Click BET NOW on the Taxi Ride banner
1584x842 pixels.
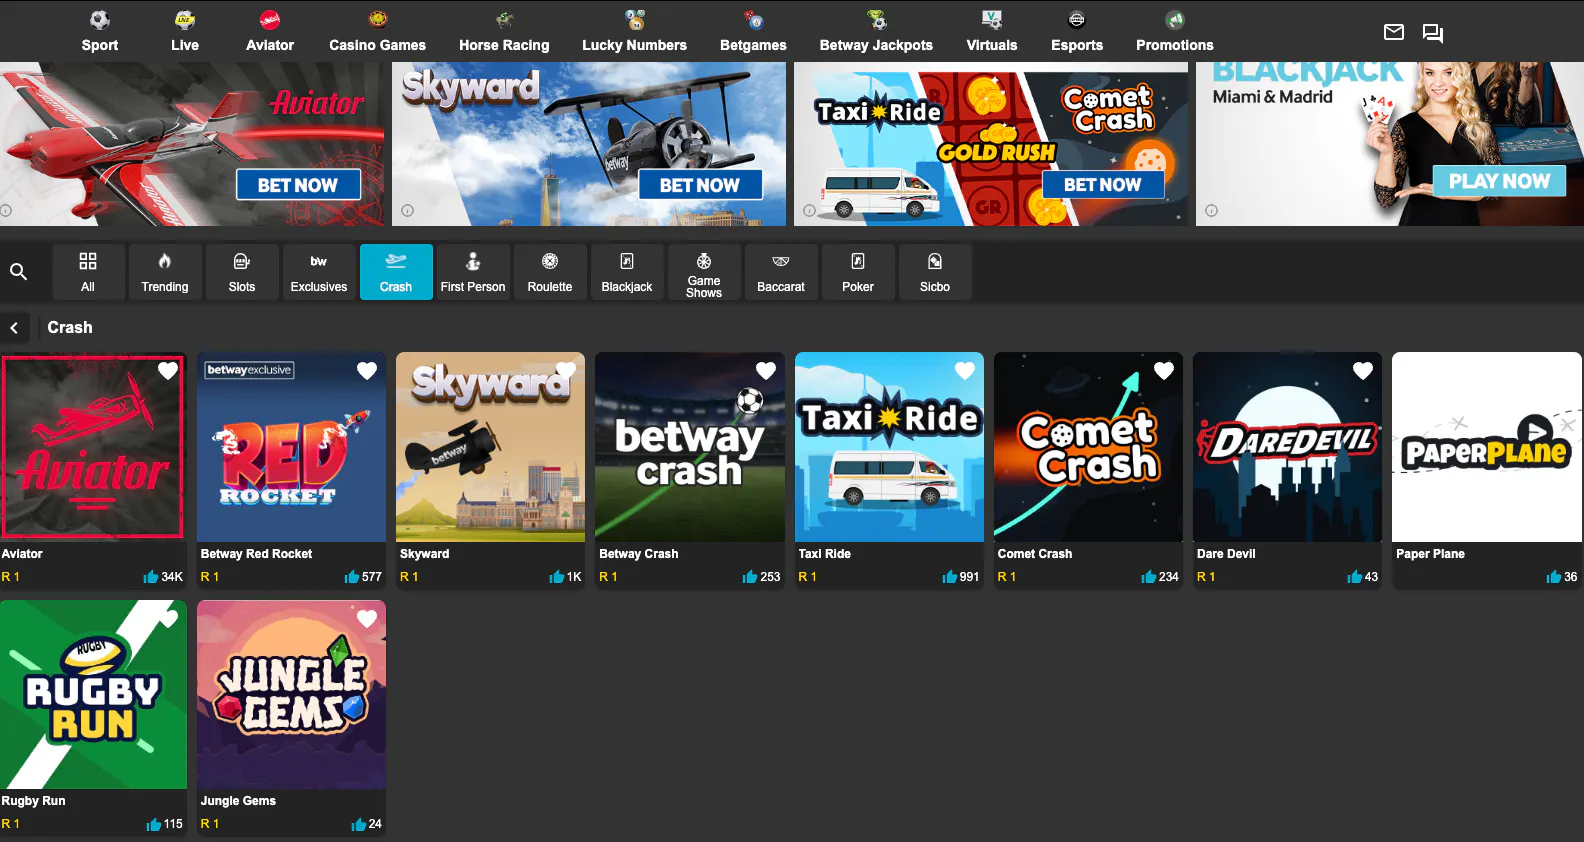pos(1103,185)
